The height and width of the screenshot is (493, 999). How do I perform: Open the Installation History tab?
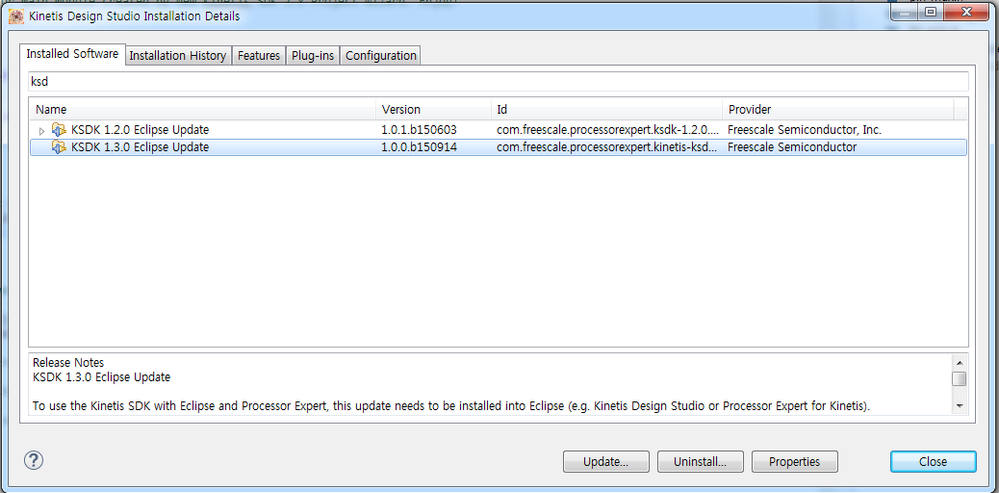178,56
